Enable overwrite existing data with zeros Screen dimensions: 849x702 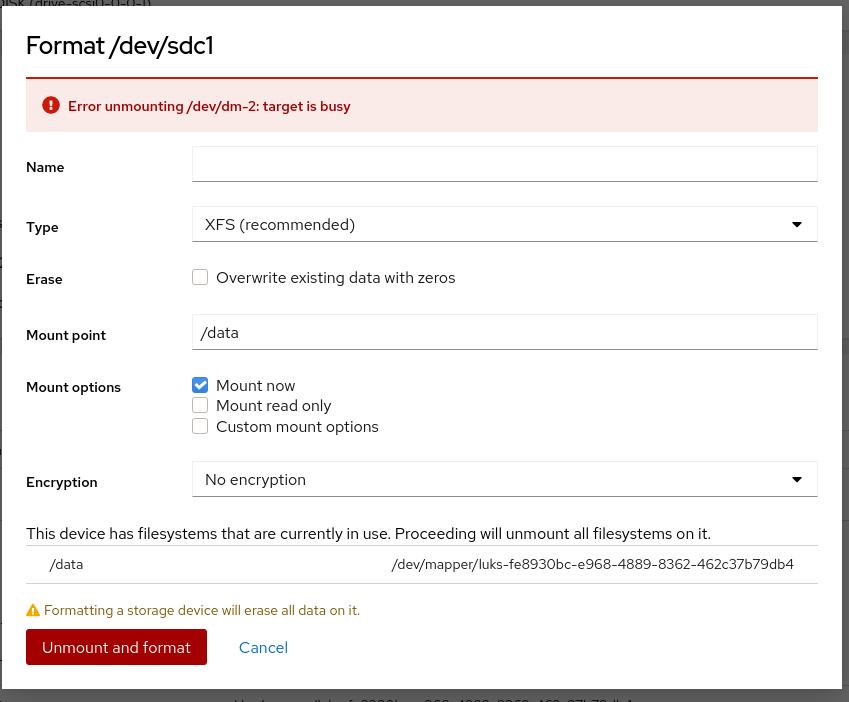click(200, 278)
